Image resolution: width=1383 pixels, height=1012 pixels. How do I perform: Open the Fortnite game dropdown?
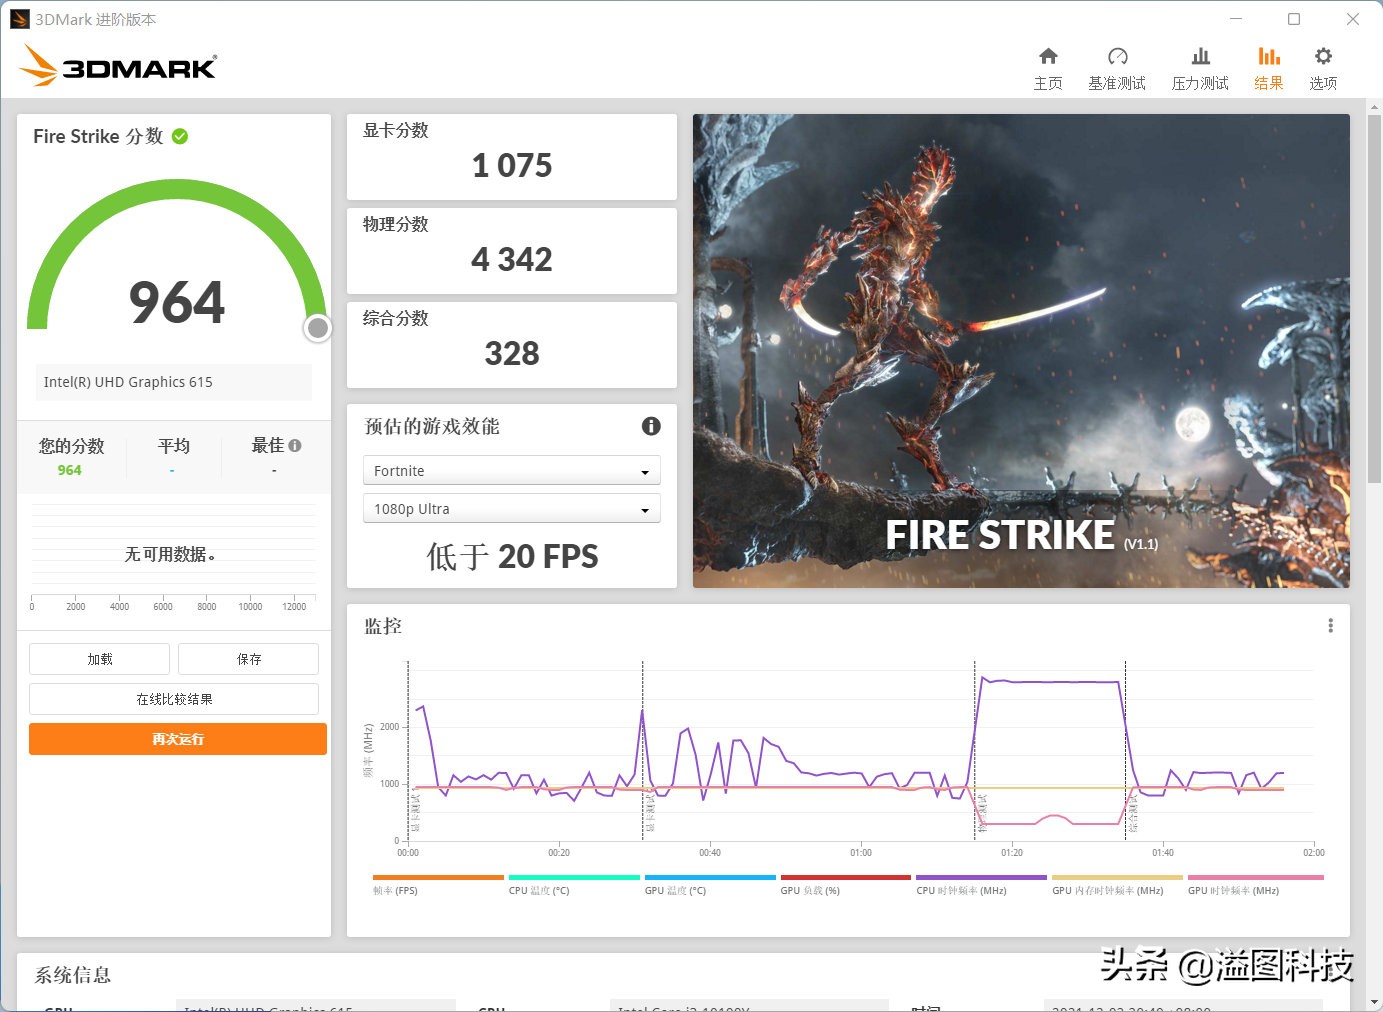pos(512,471)
